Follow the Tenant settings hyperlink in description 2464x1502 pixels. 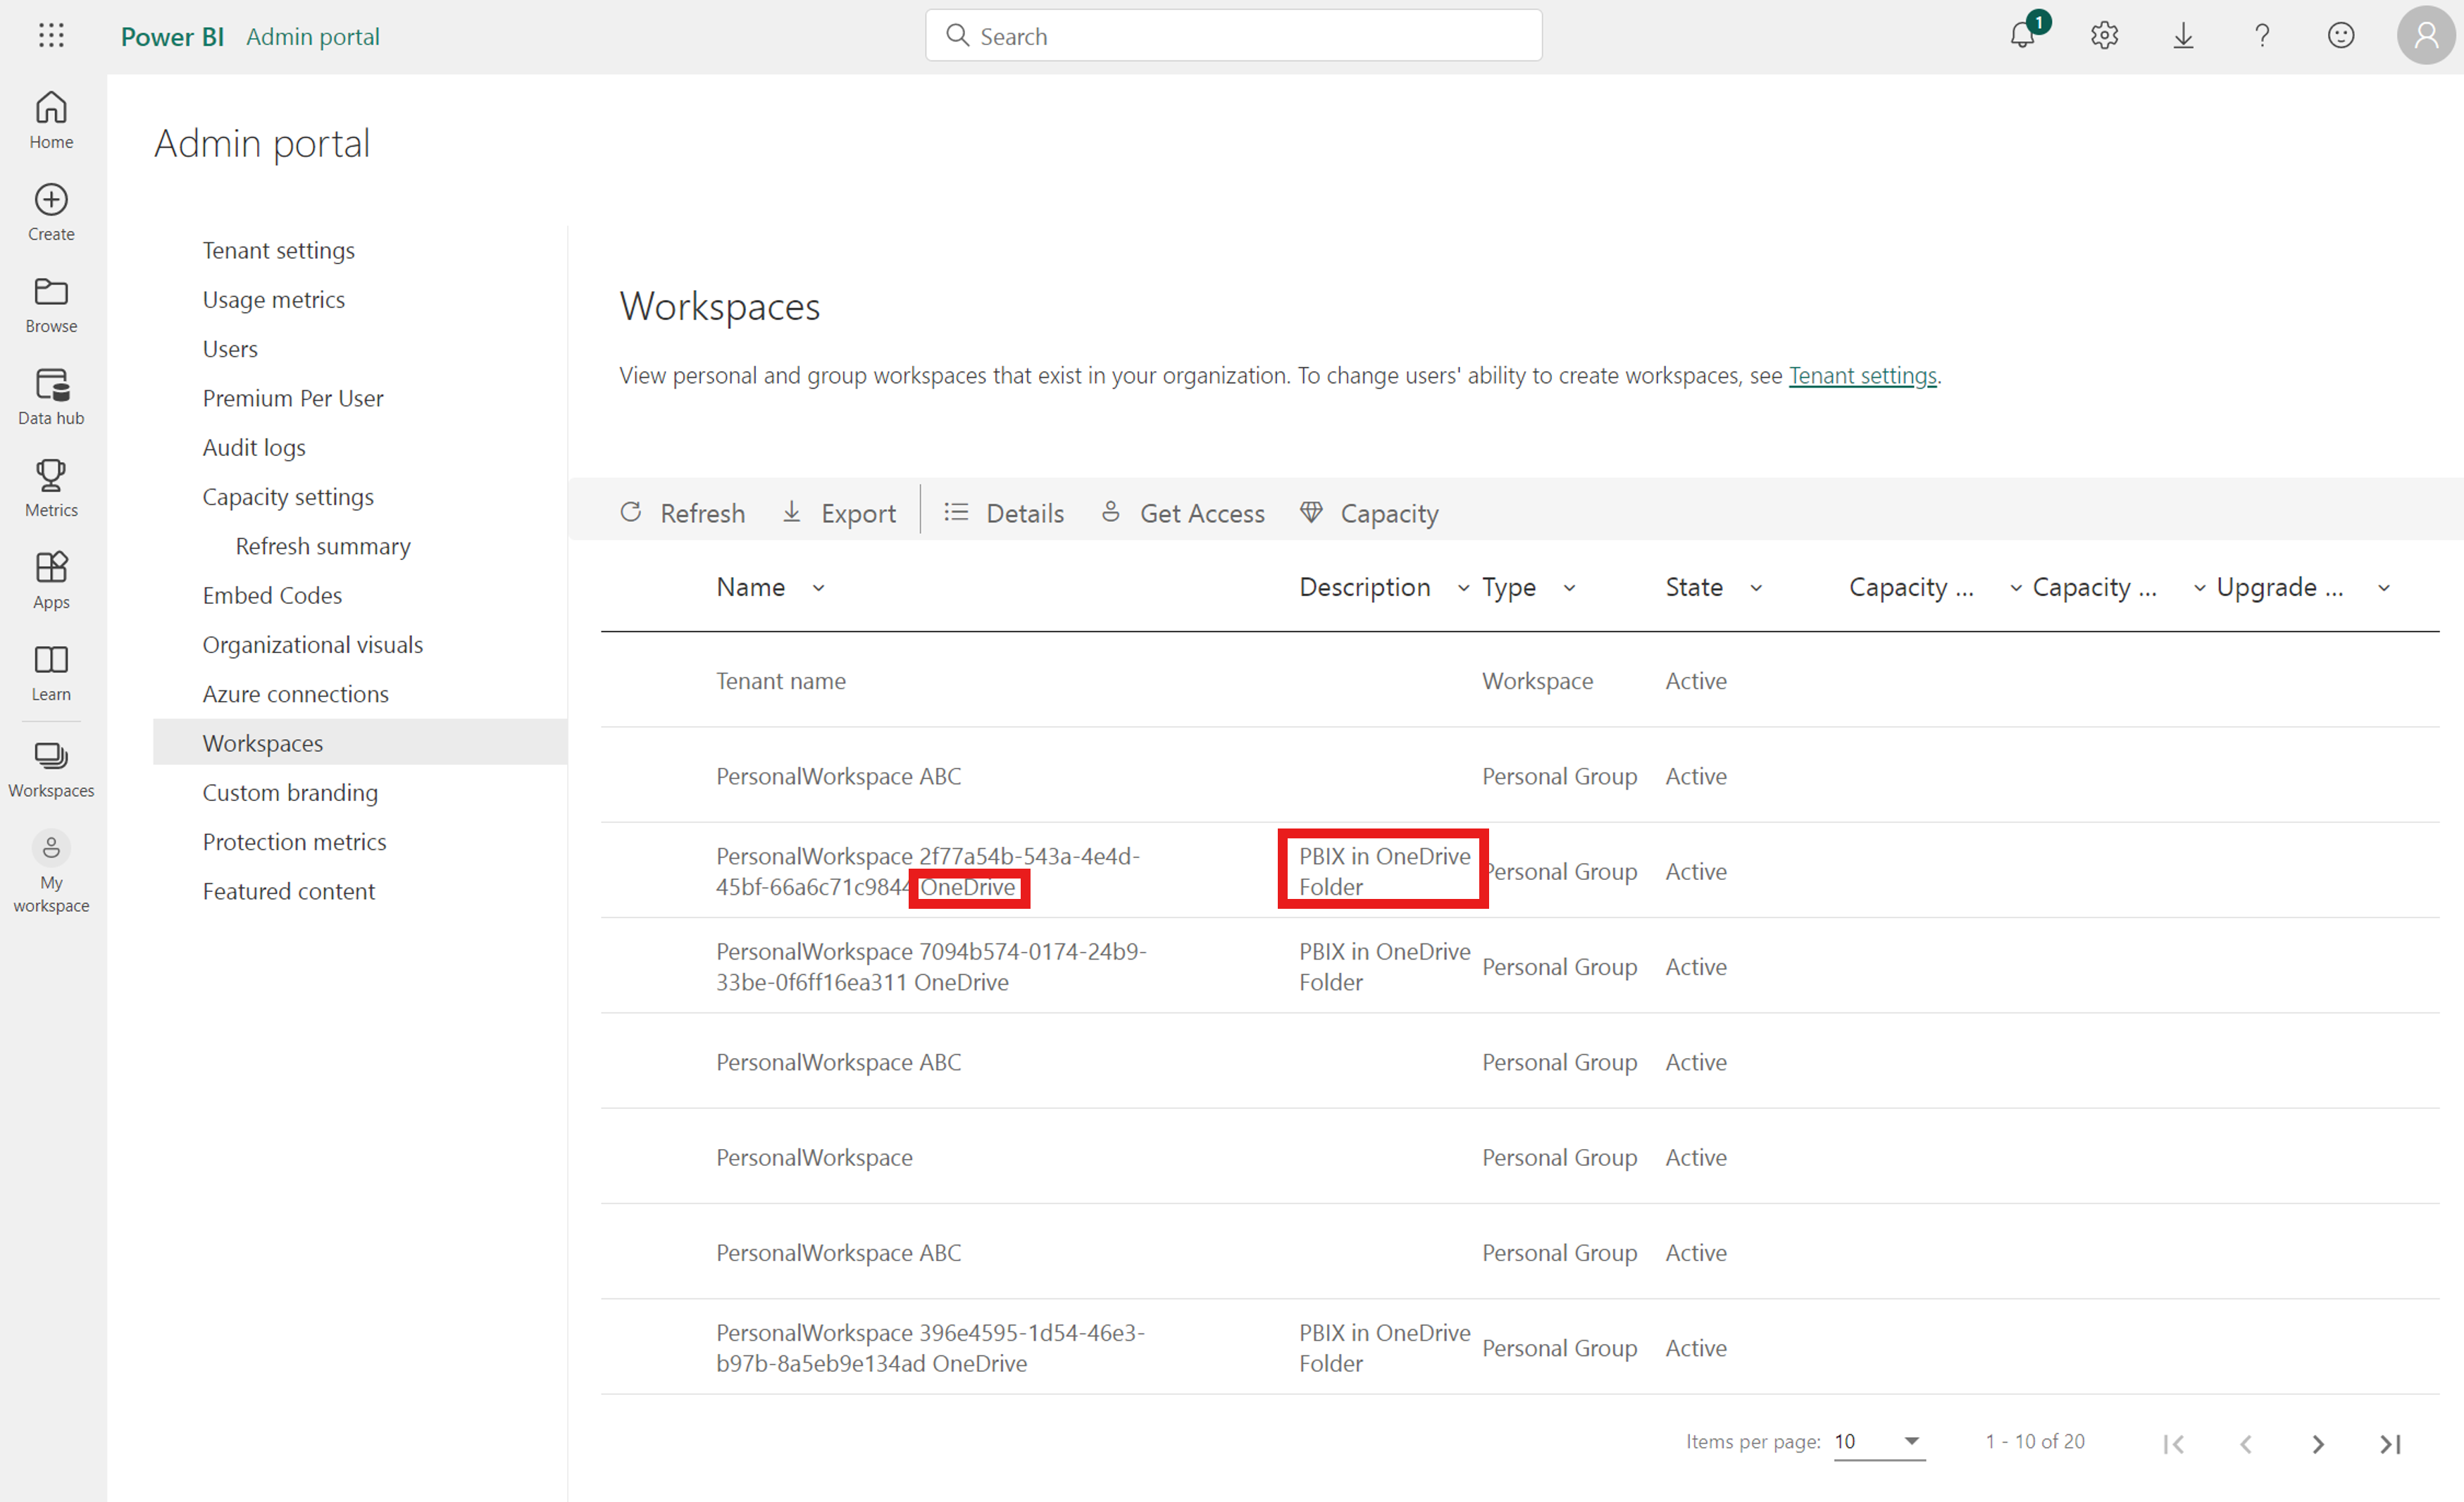1862,375
